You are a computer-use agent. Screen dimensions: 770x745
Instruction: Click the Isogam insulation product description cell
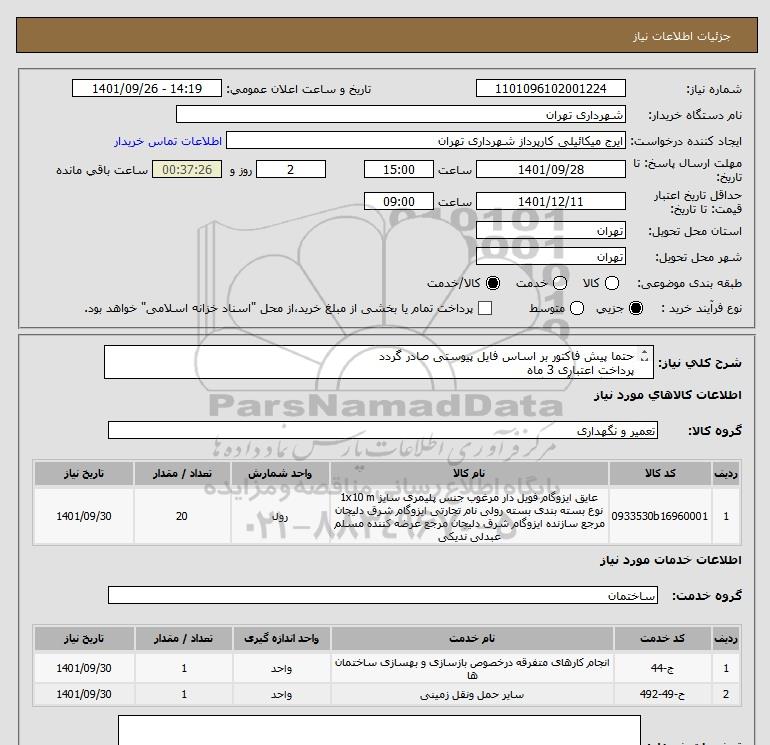pyautogui.click(x=469, y=517)
